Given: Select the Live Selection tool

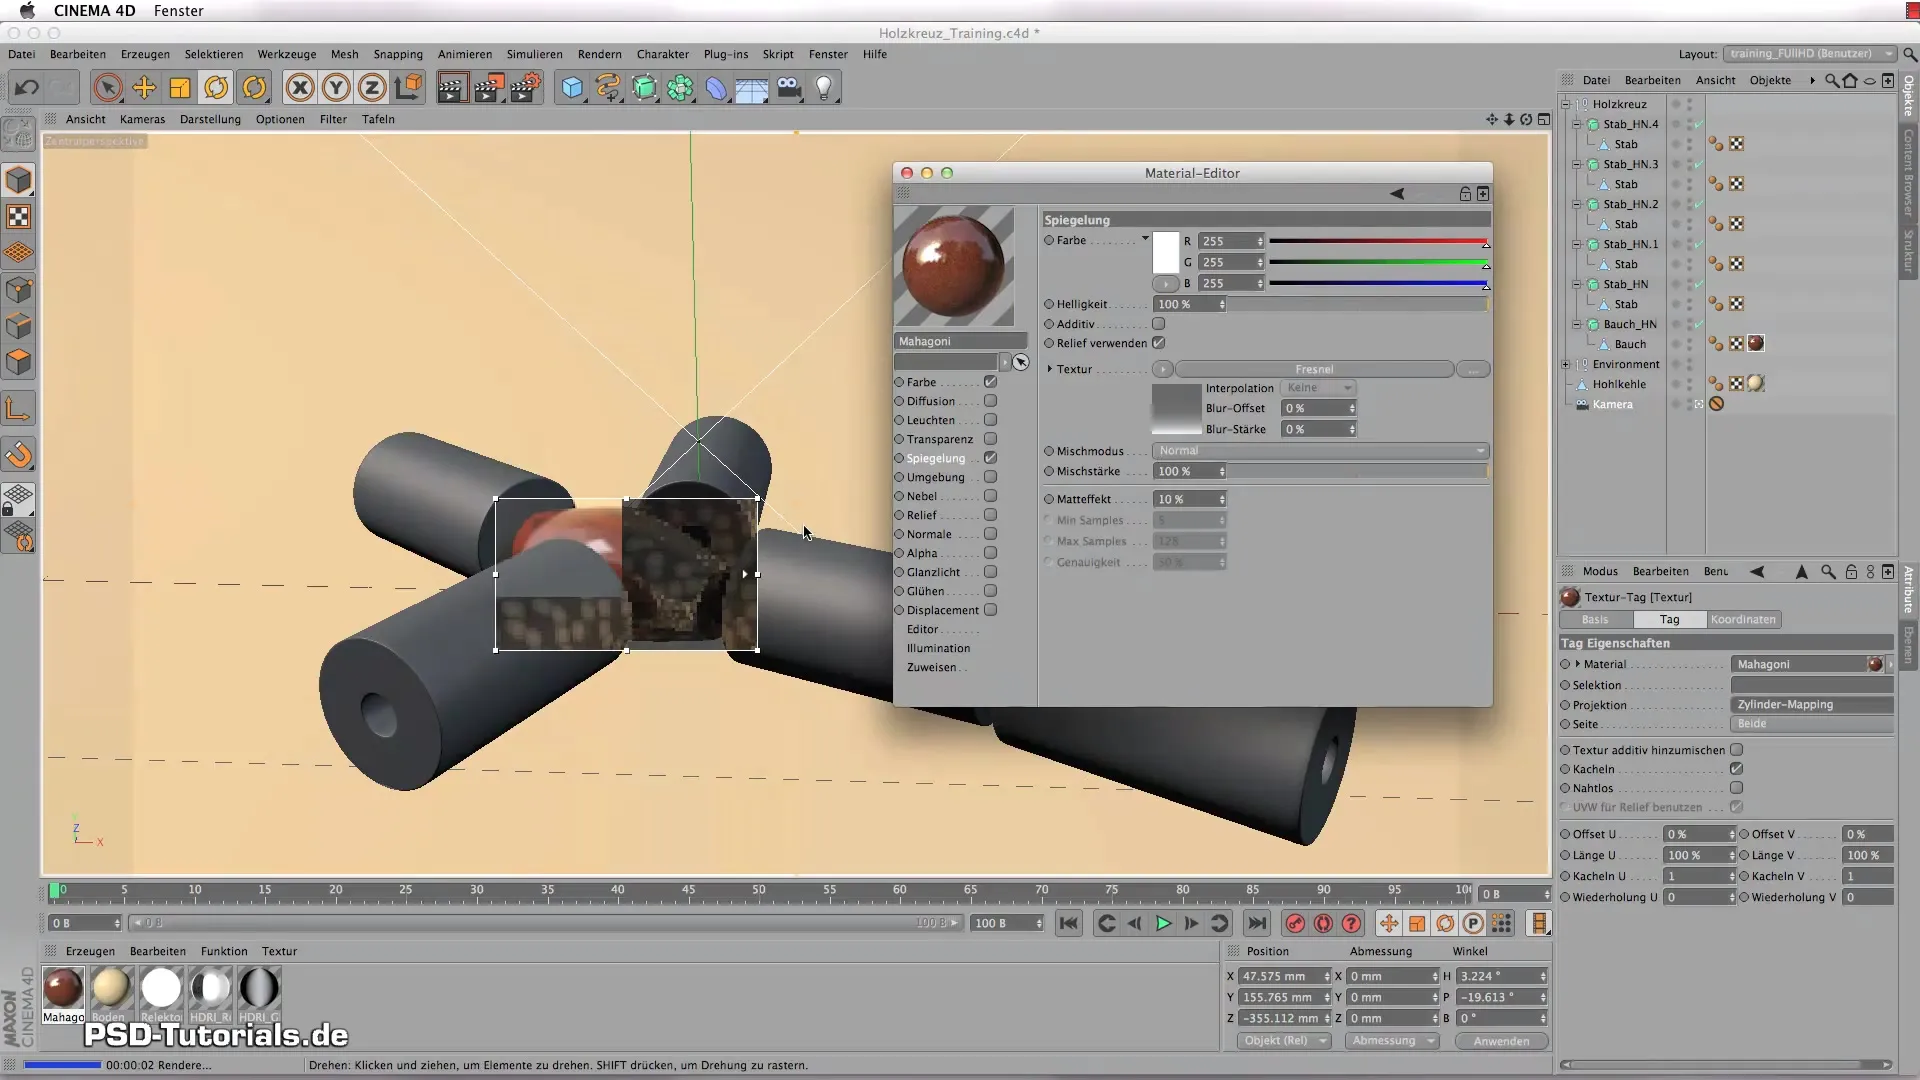Looking at the screenshot, I should click(x=107, y=88).
